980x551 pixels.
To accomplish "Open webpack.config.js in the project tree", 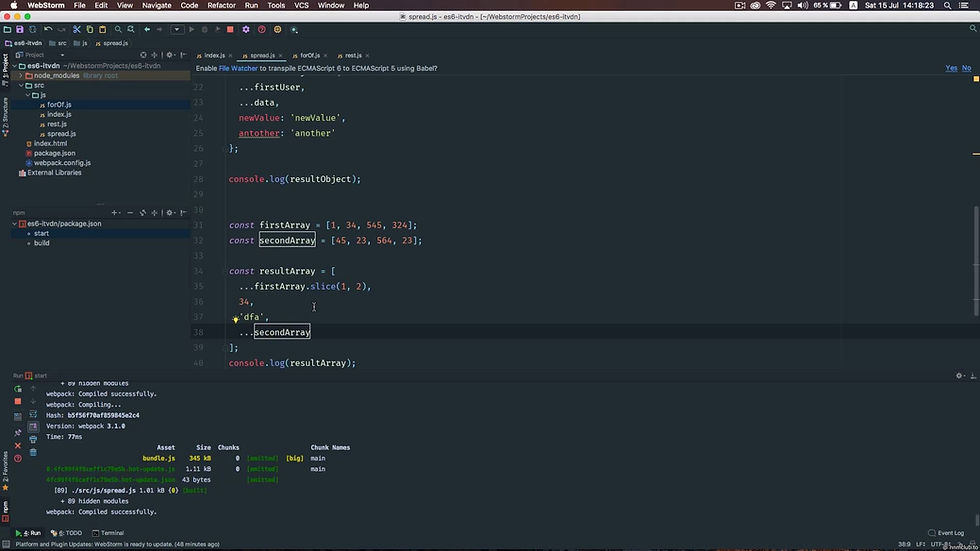I will point(62,163).
